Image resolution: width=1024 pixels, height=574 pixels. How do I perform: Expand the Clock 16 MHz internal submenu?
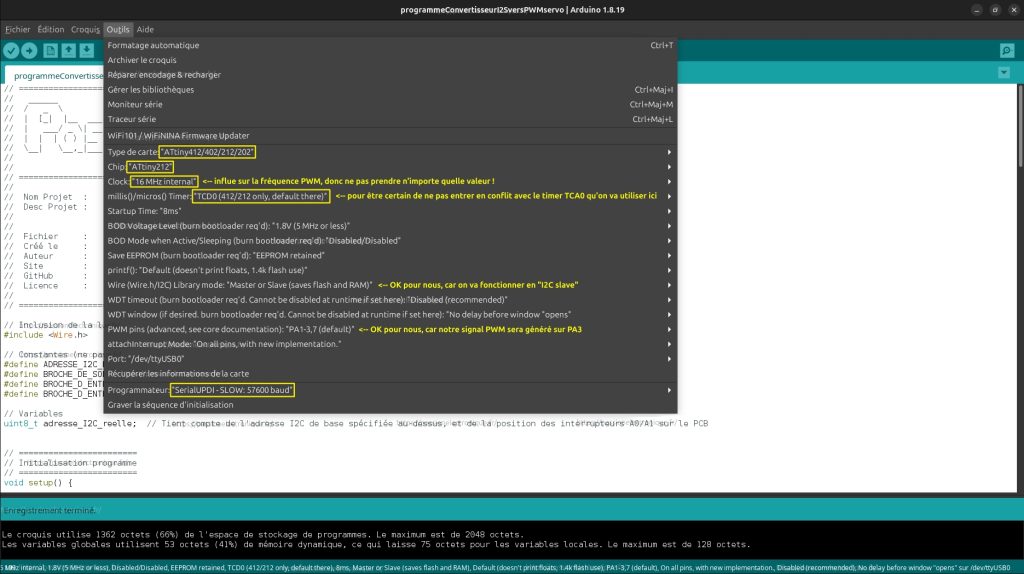click(390, 182)
